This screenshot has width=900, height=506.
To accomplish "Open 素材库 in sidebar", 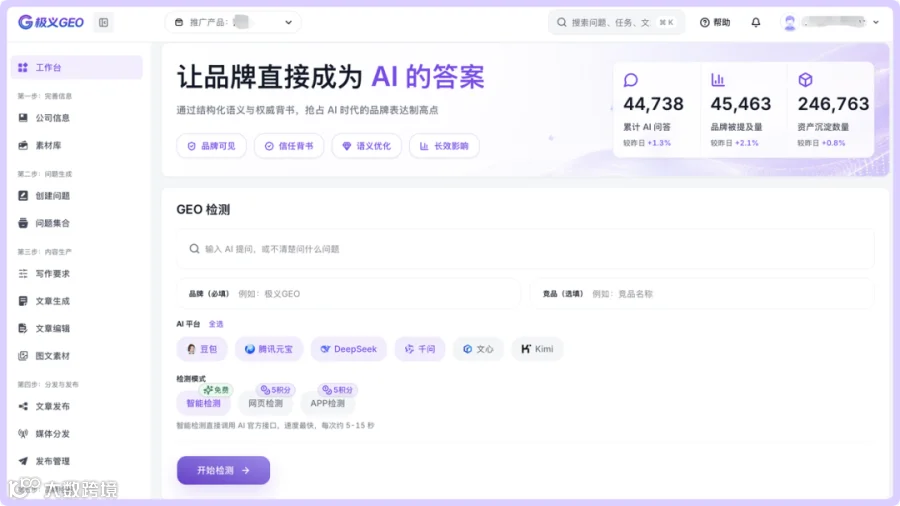I will 77,145.
